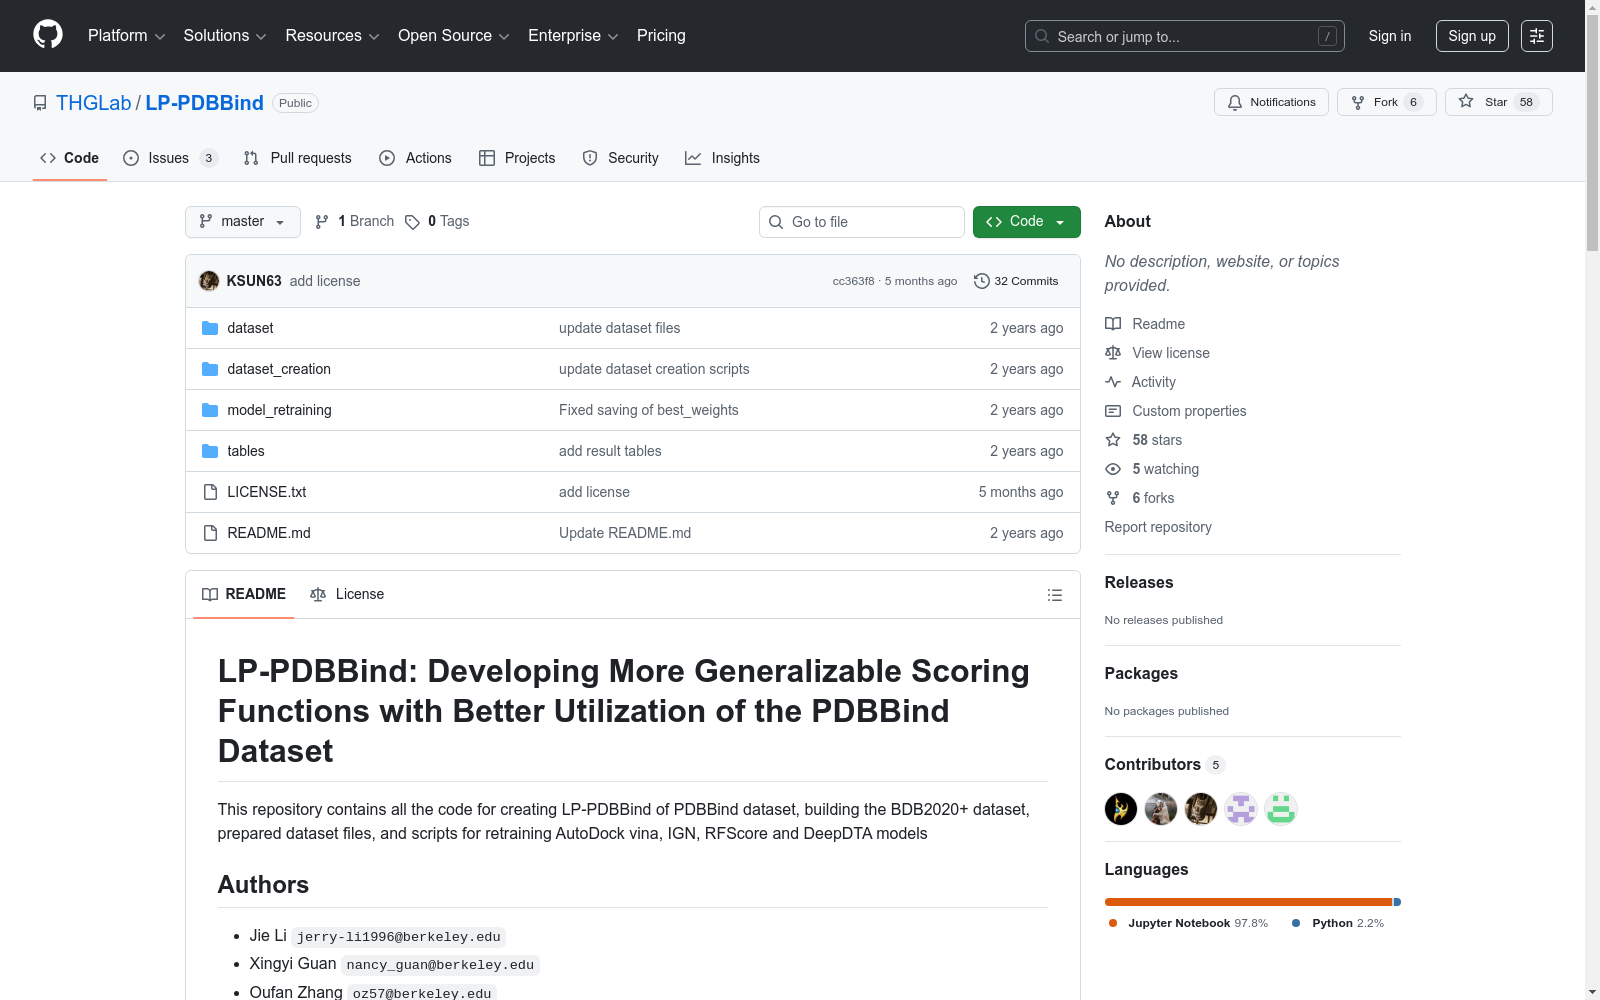Star the LP-PDBBind repository
This screenshot has width=1600, height=1000.
click(1498, 102)
